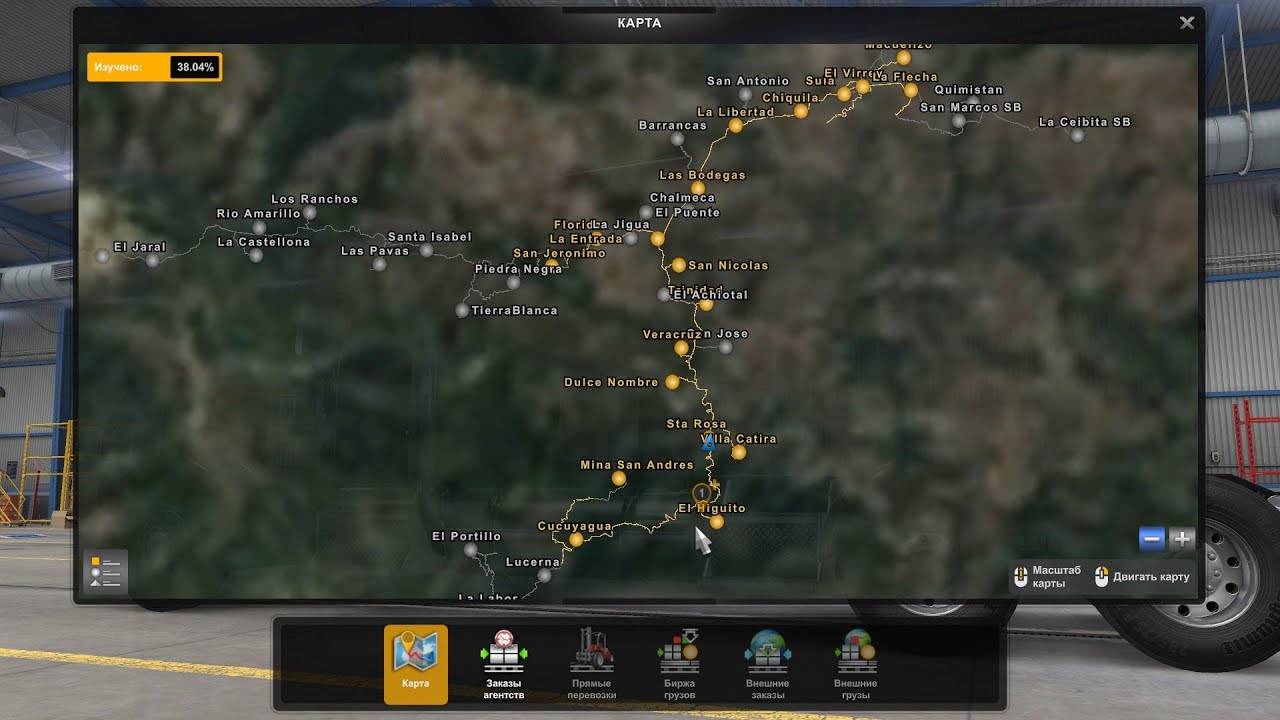Click the Sta Rosa city label
The width and height of the screenshot is (1280, 720).
(697, 424)
